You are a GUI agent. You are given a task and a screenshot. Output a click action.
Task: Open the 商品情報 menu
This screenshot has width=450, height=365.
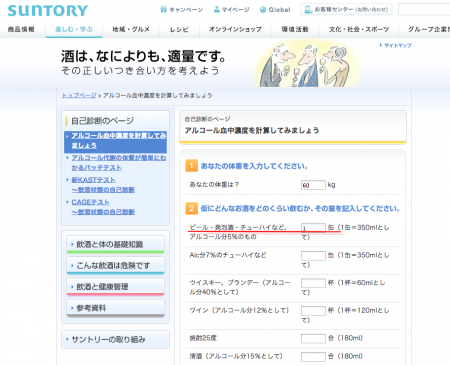click(21, 29)
